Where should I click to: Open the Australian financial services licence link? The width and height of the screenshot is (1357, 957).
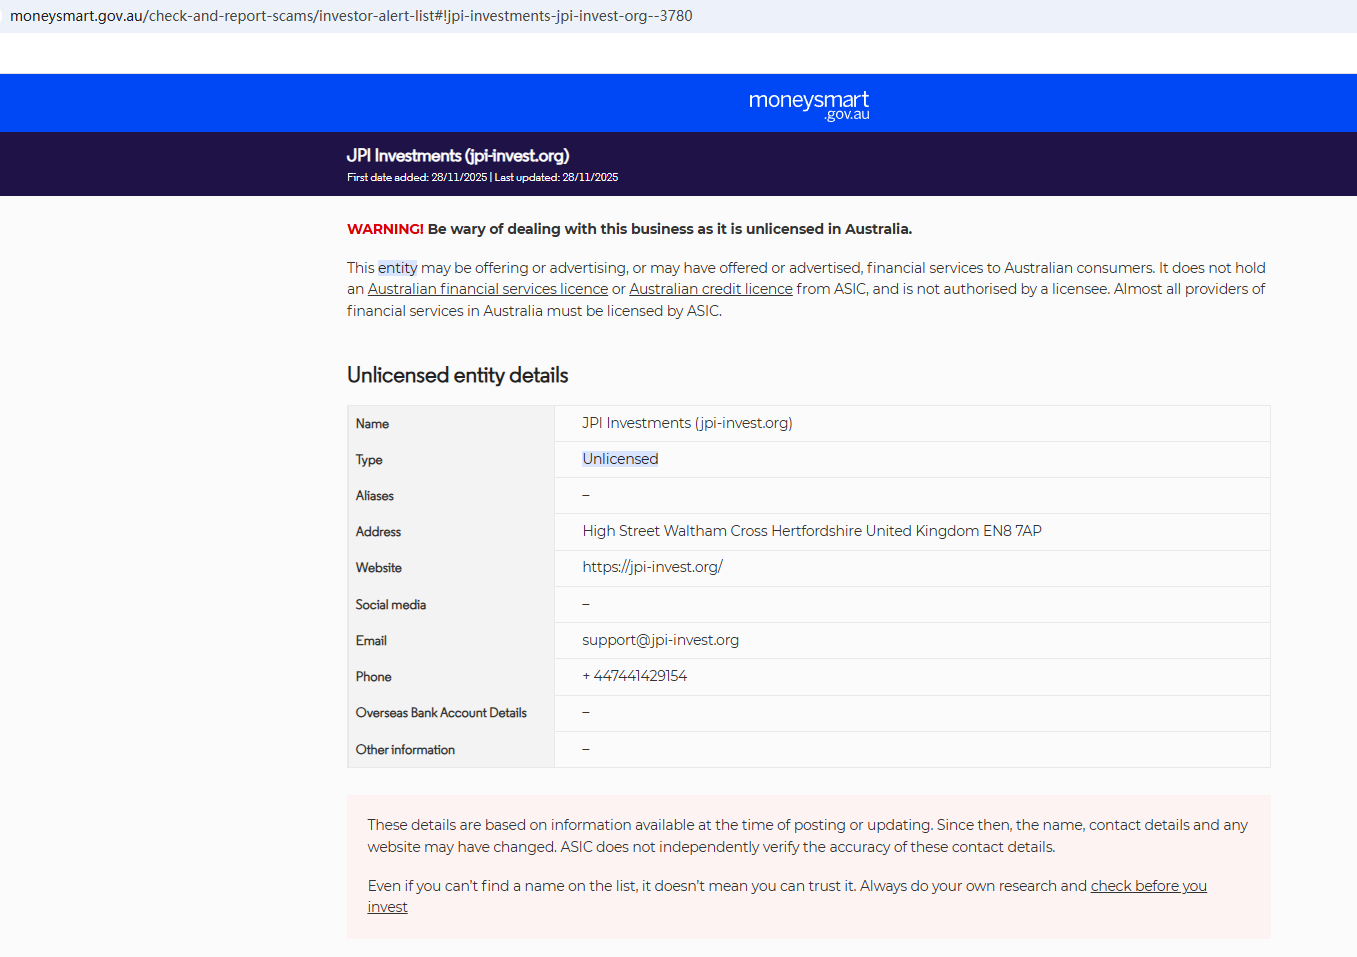487,289
